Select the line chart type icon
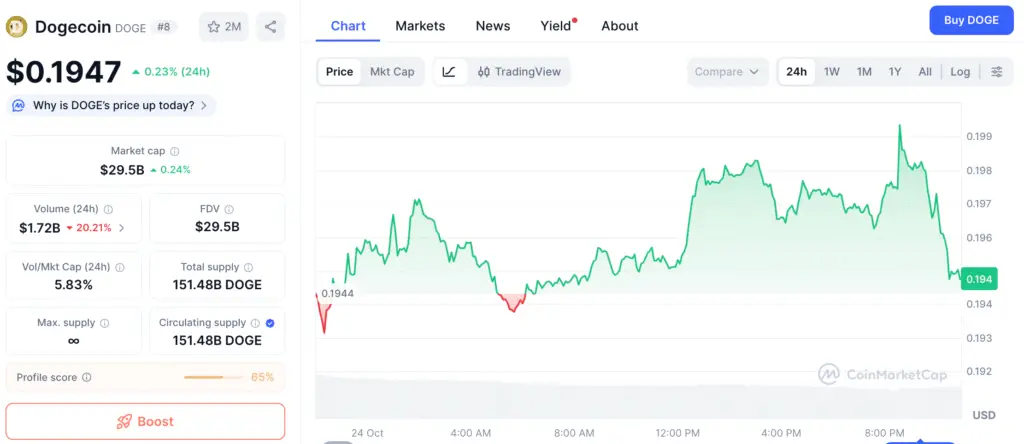The width and height of the screenshot is (1024, 444). pos(450,72)
